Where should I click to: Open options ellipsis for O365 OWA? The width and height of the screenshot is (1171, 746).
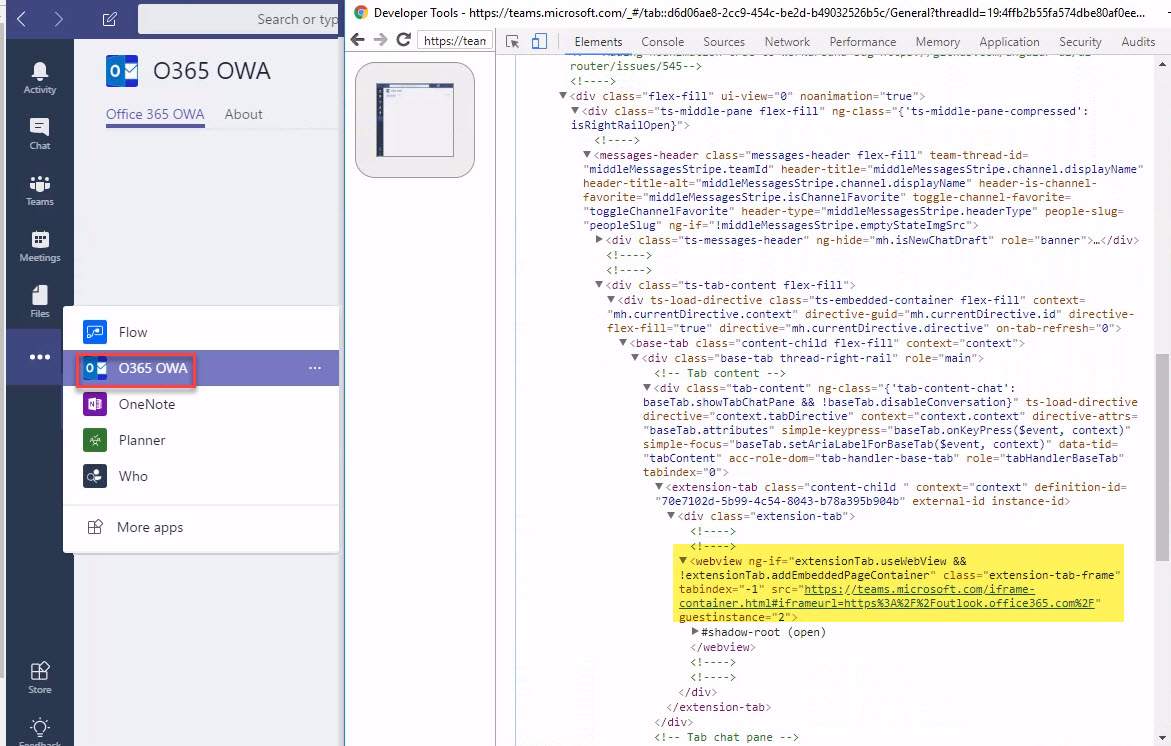315,368
